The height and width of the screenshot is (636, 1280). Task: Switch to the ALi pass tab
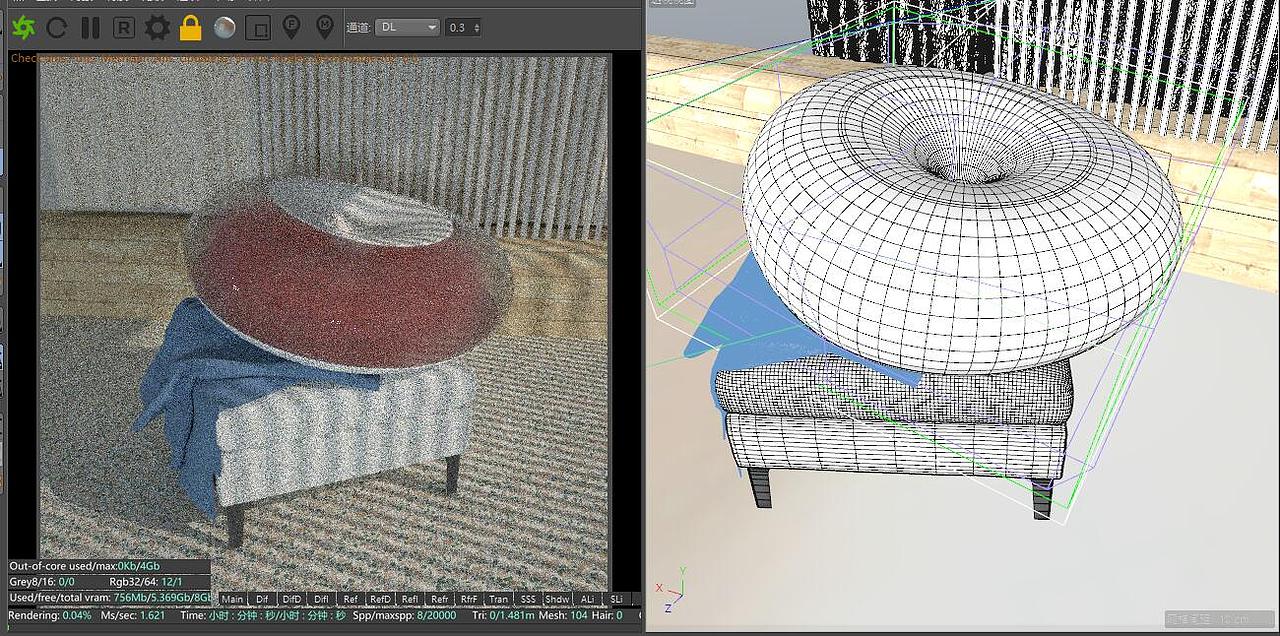click(x=587, y=599)
